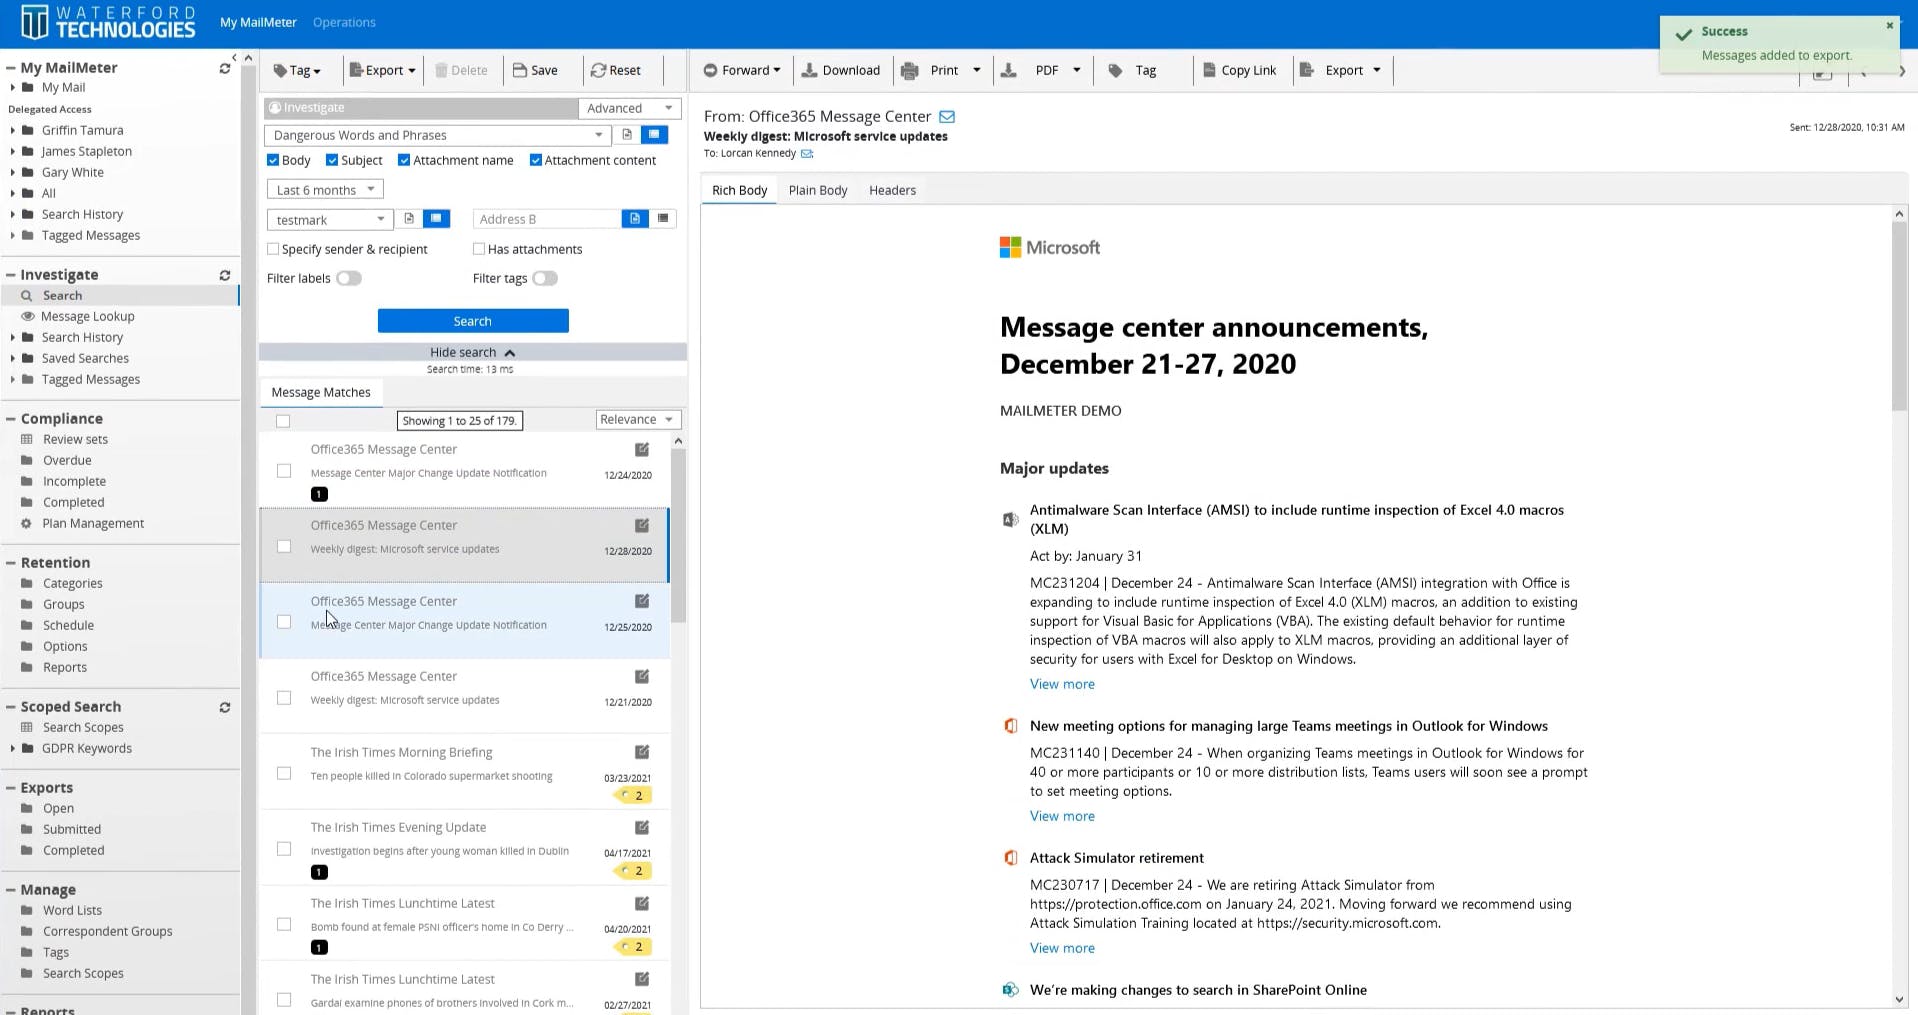Click the PDF export icon
The image size is (1918, 1015).
tap(1009, 70)
